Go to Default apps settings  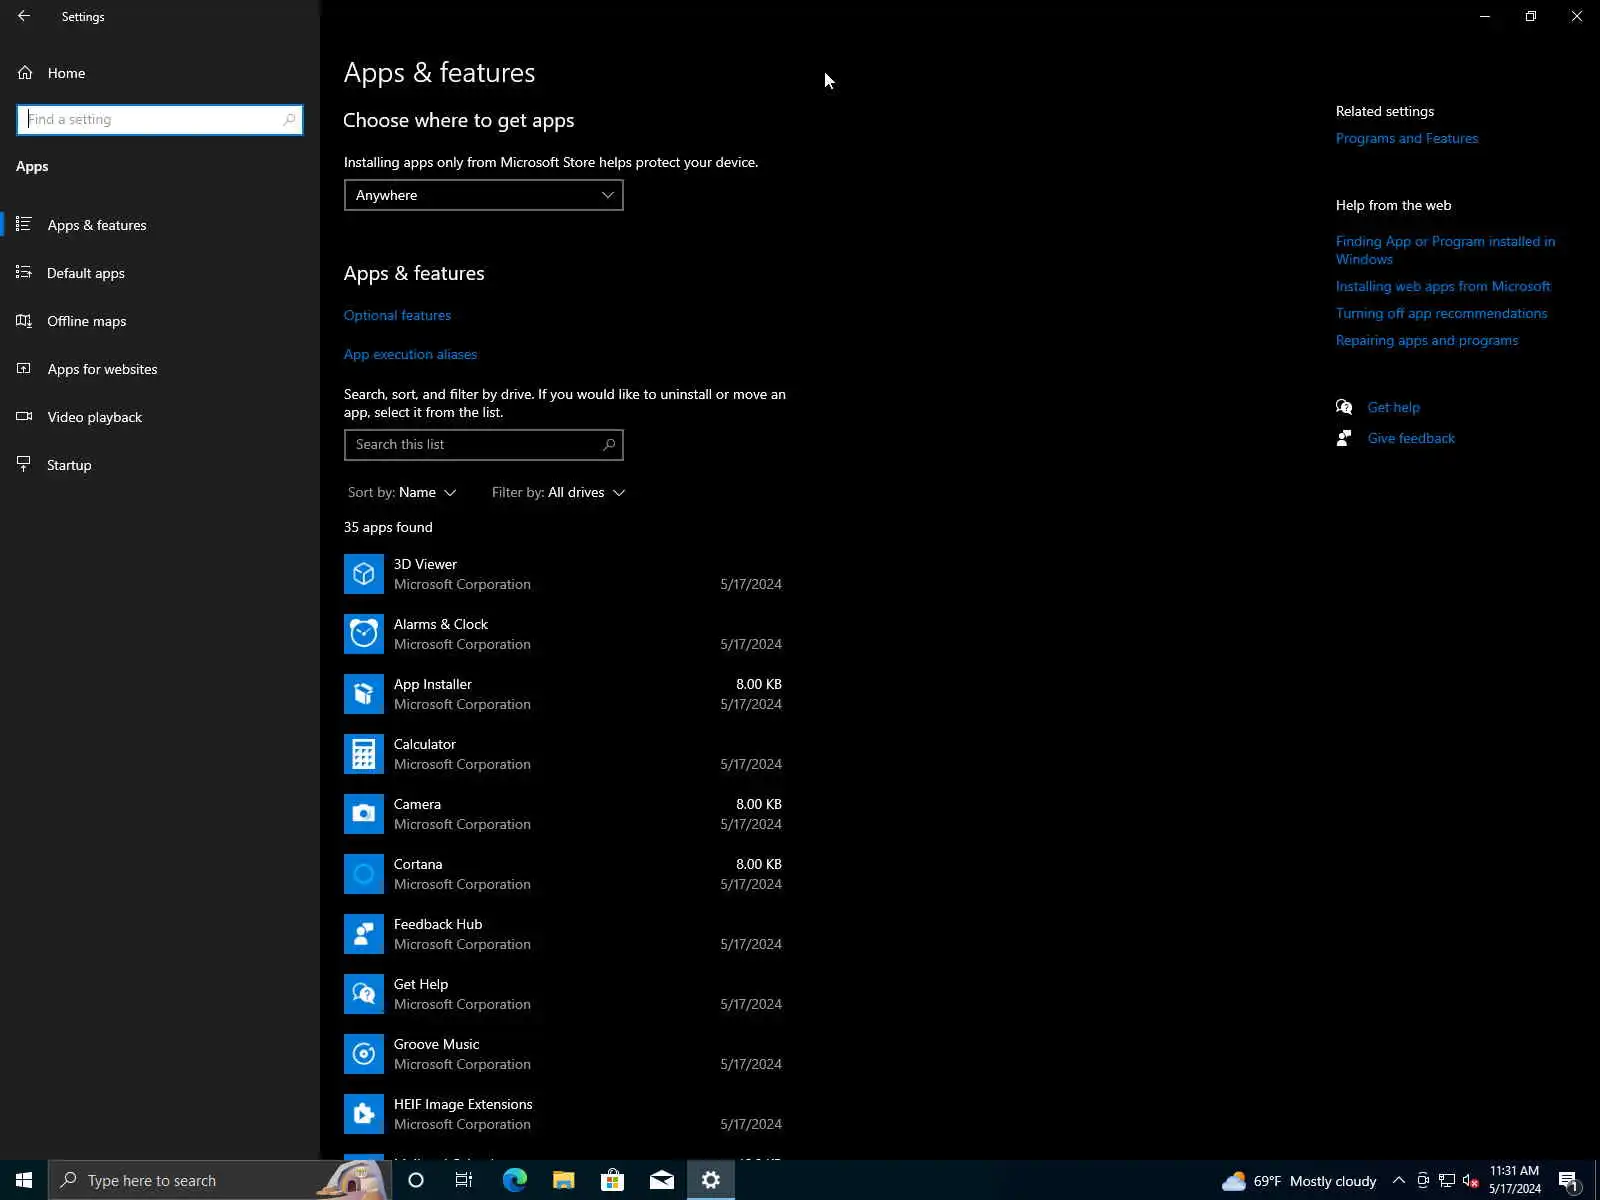(160, 273)
